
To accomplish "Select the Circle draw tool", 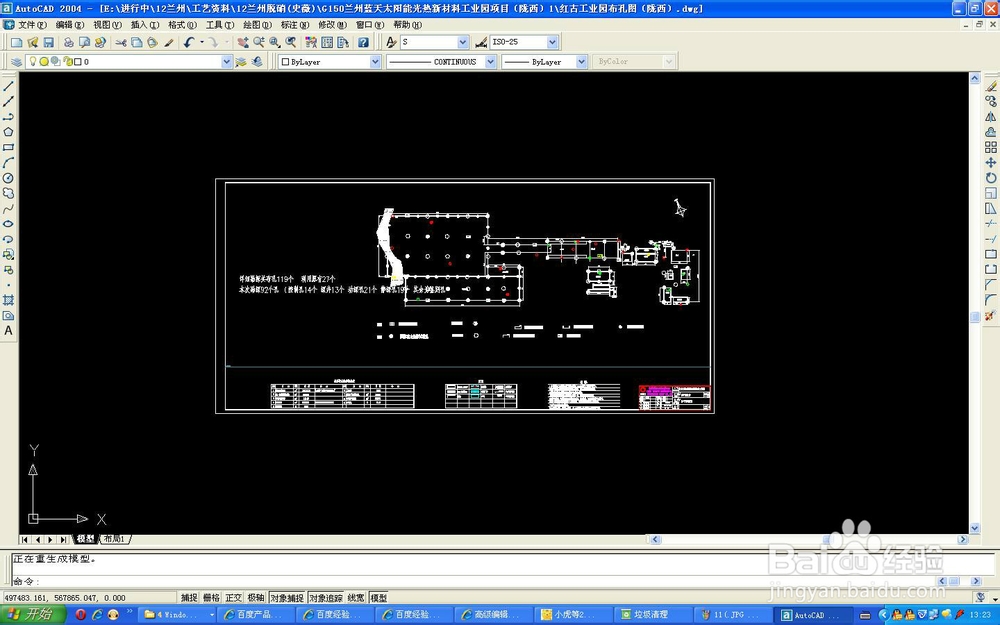I will coord(8,178).
